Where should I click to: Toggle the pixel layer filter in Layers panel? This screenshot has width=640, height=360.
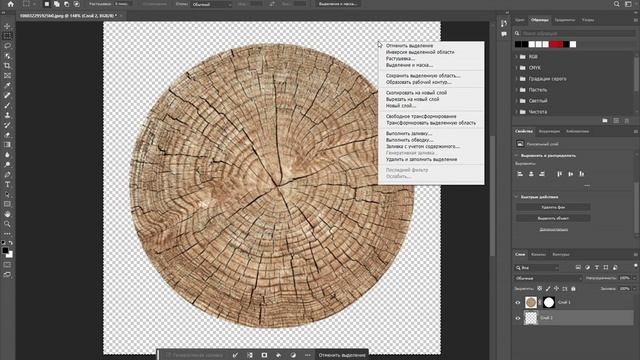pos(578,267)
